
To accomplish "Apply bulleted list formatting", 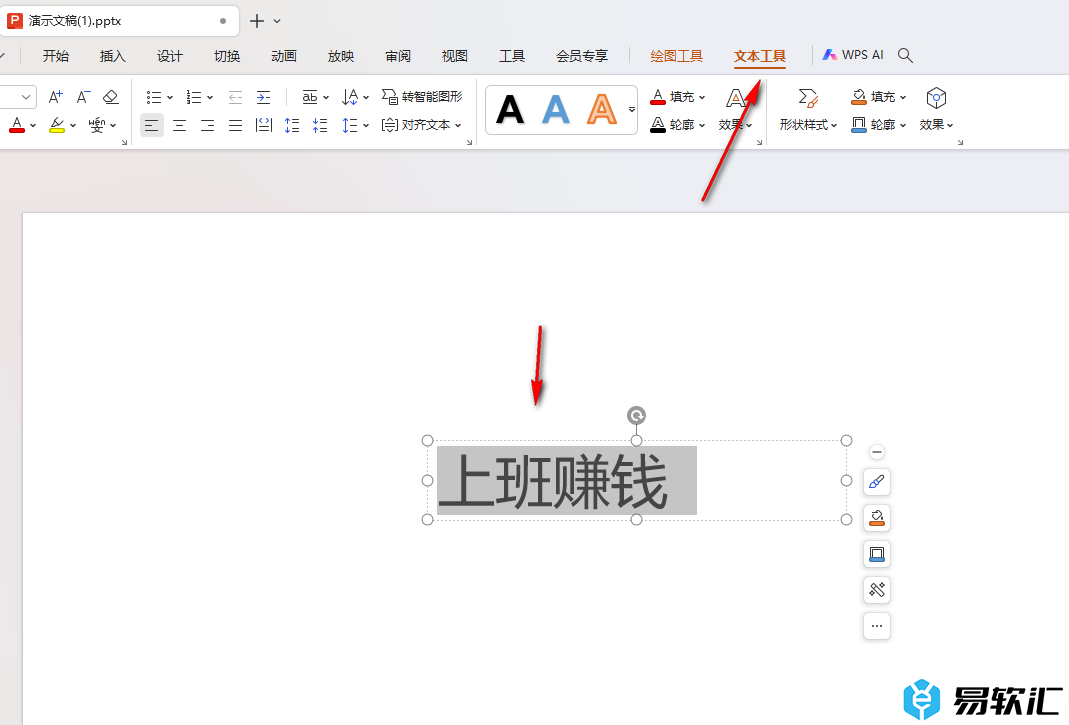I will point(153,98).
